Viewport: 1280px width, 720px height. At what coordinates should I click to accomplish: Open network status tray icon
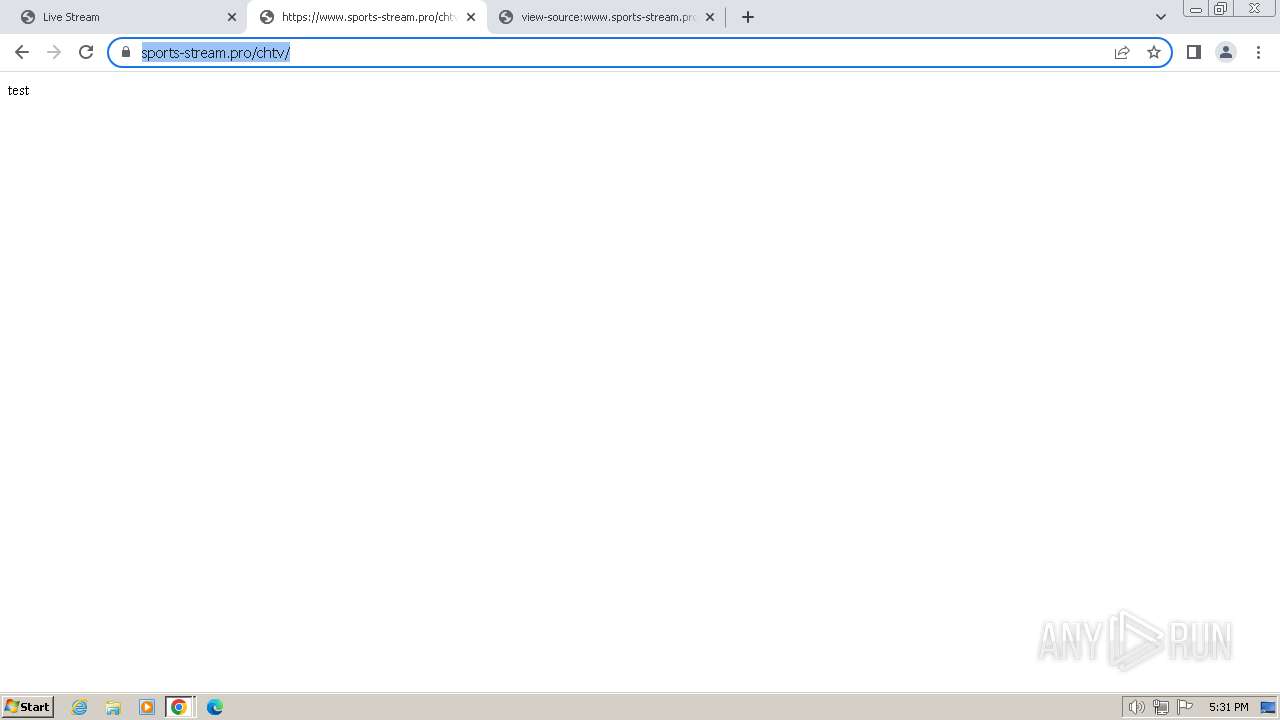(x=1161, y=707)
